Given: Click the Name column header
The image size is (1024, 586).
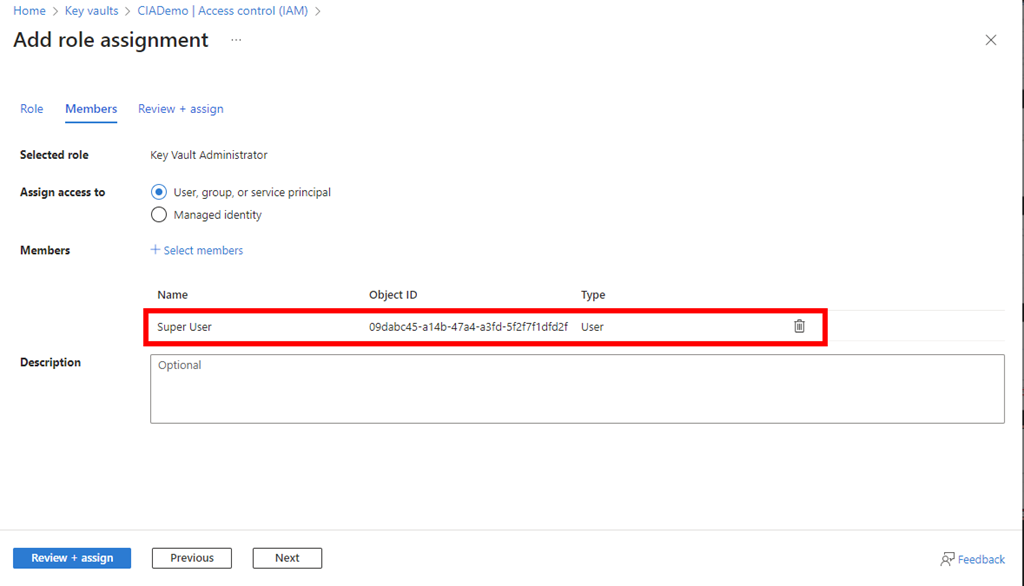Looking at the screenshot, I should click(172, 295).
